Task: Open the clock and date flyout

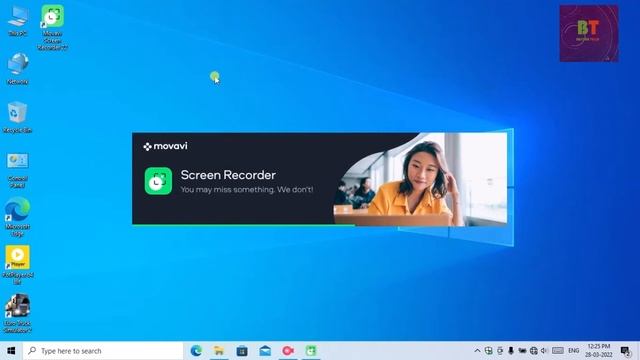Action: coord(598,351)
